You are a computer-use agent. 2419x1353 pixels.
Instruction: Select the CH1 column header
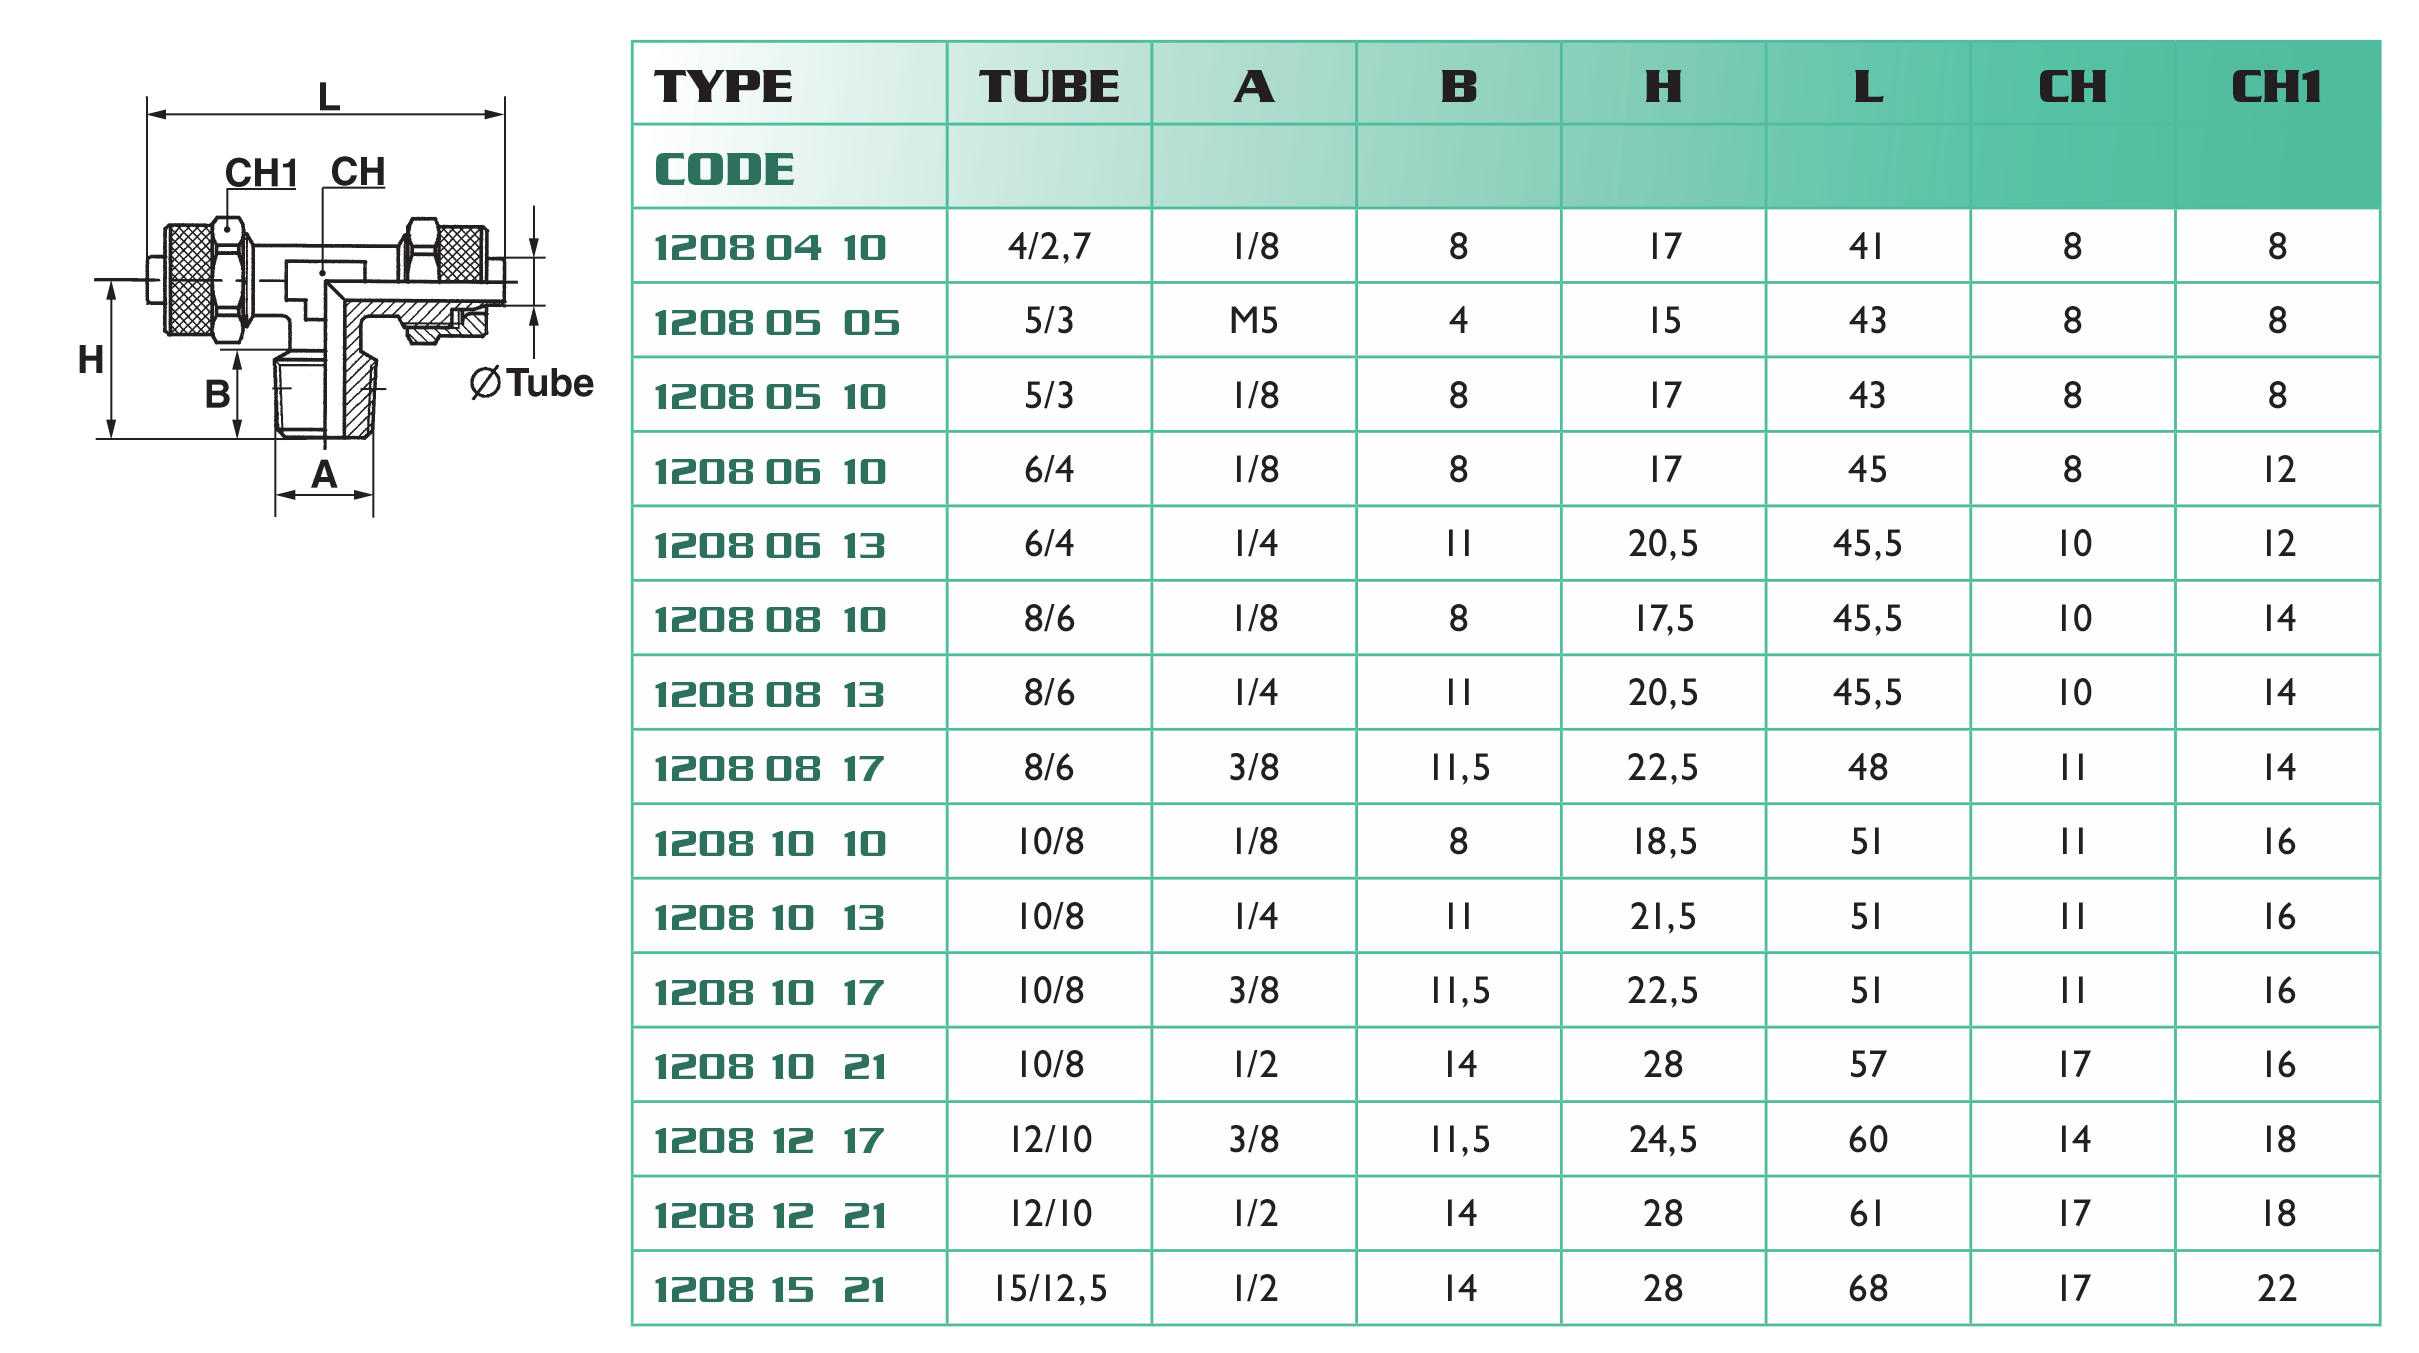click(x=2276, y=86)
